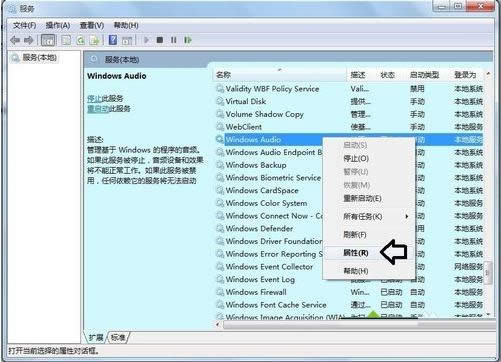Choose 重新启动(E) in the context menu

tap(362, 198)
